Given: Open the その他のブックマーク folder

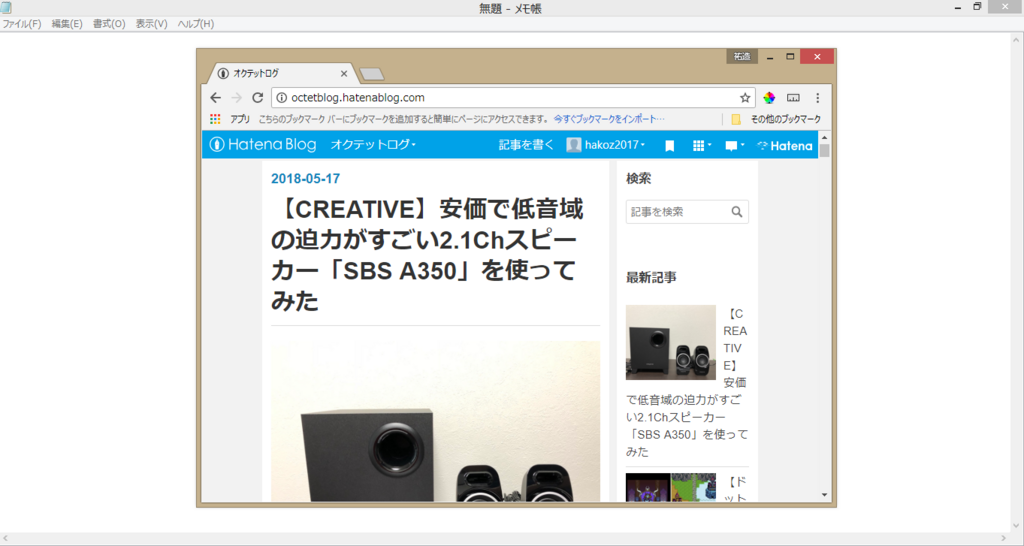Looking at the screenshot, I should 776,119.
